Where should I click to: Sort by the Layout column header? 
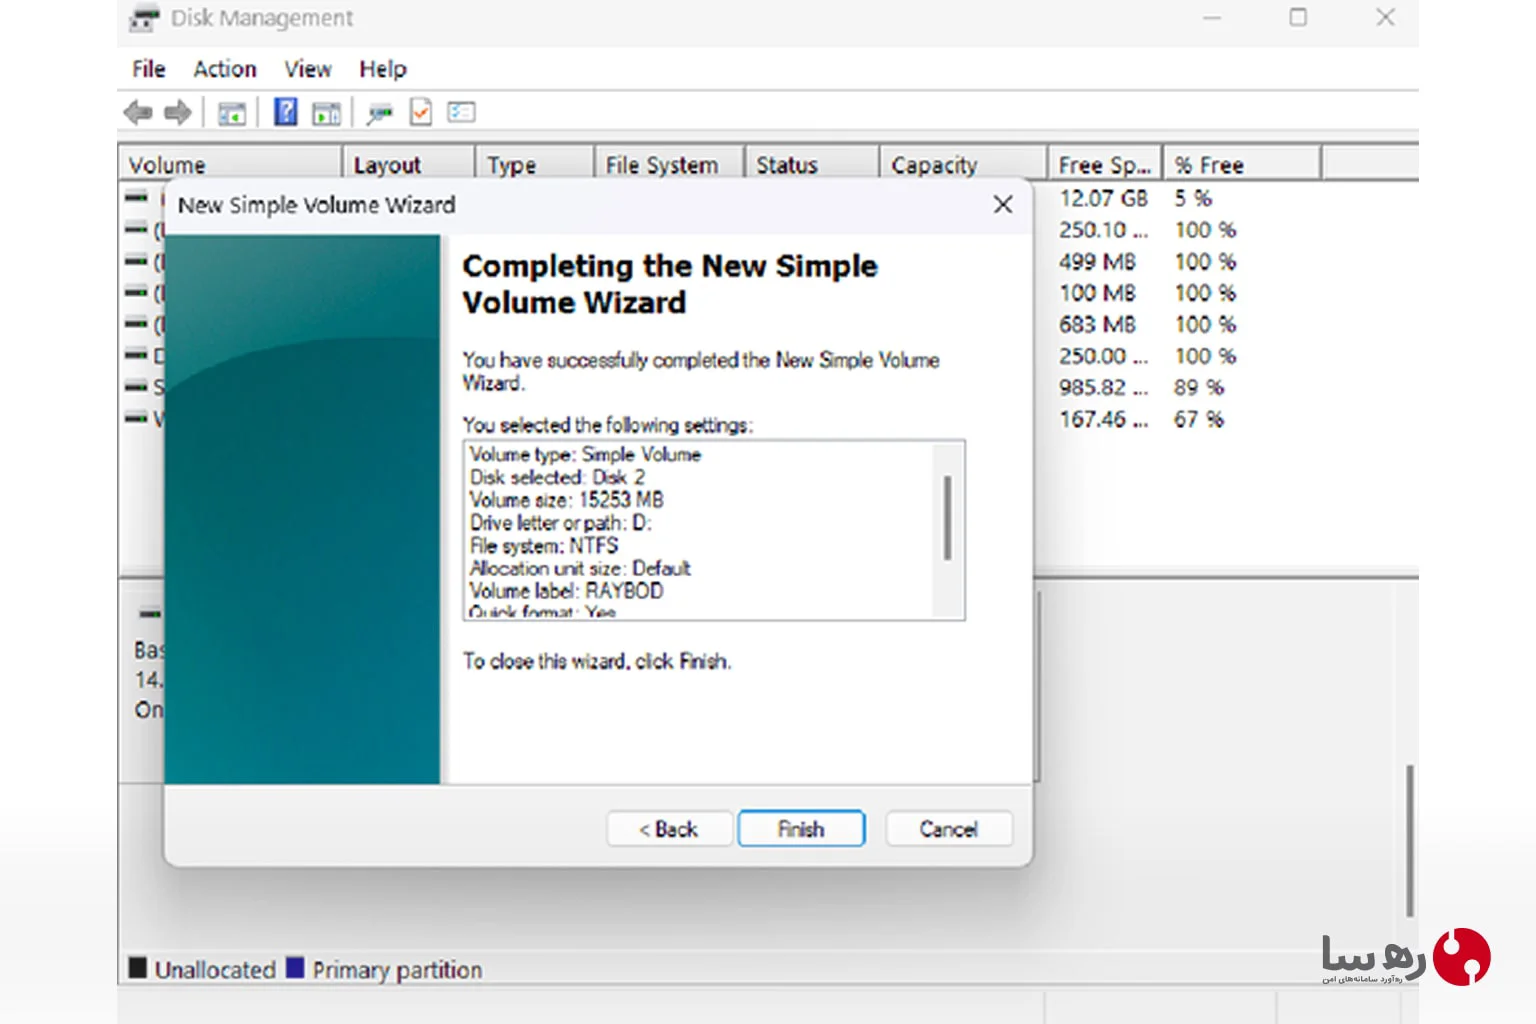coord(409,165)
